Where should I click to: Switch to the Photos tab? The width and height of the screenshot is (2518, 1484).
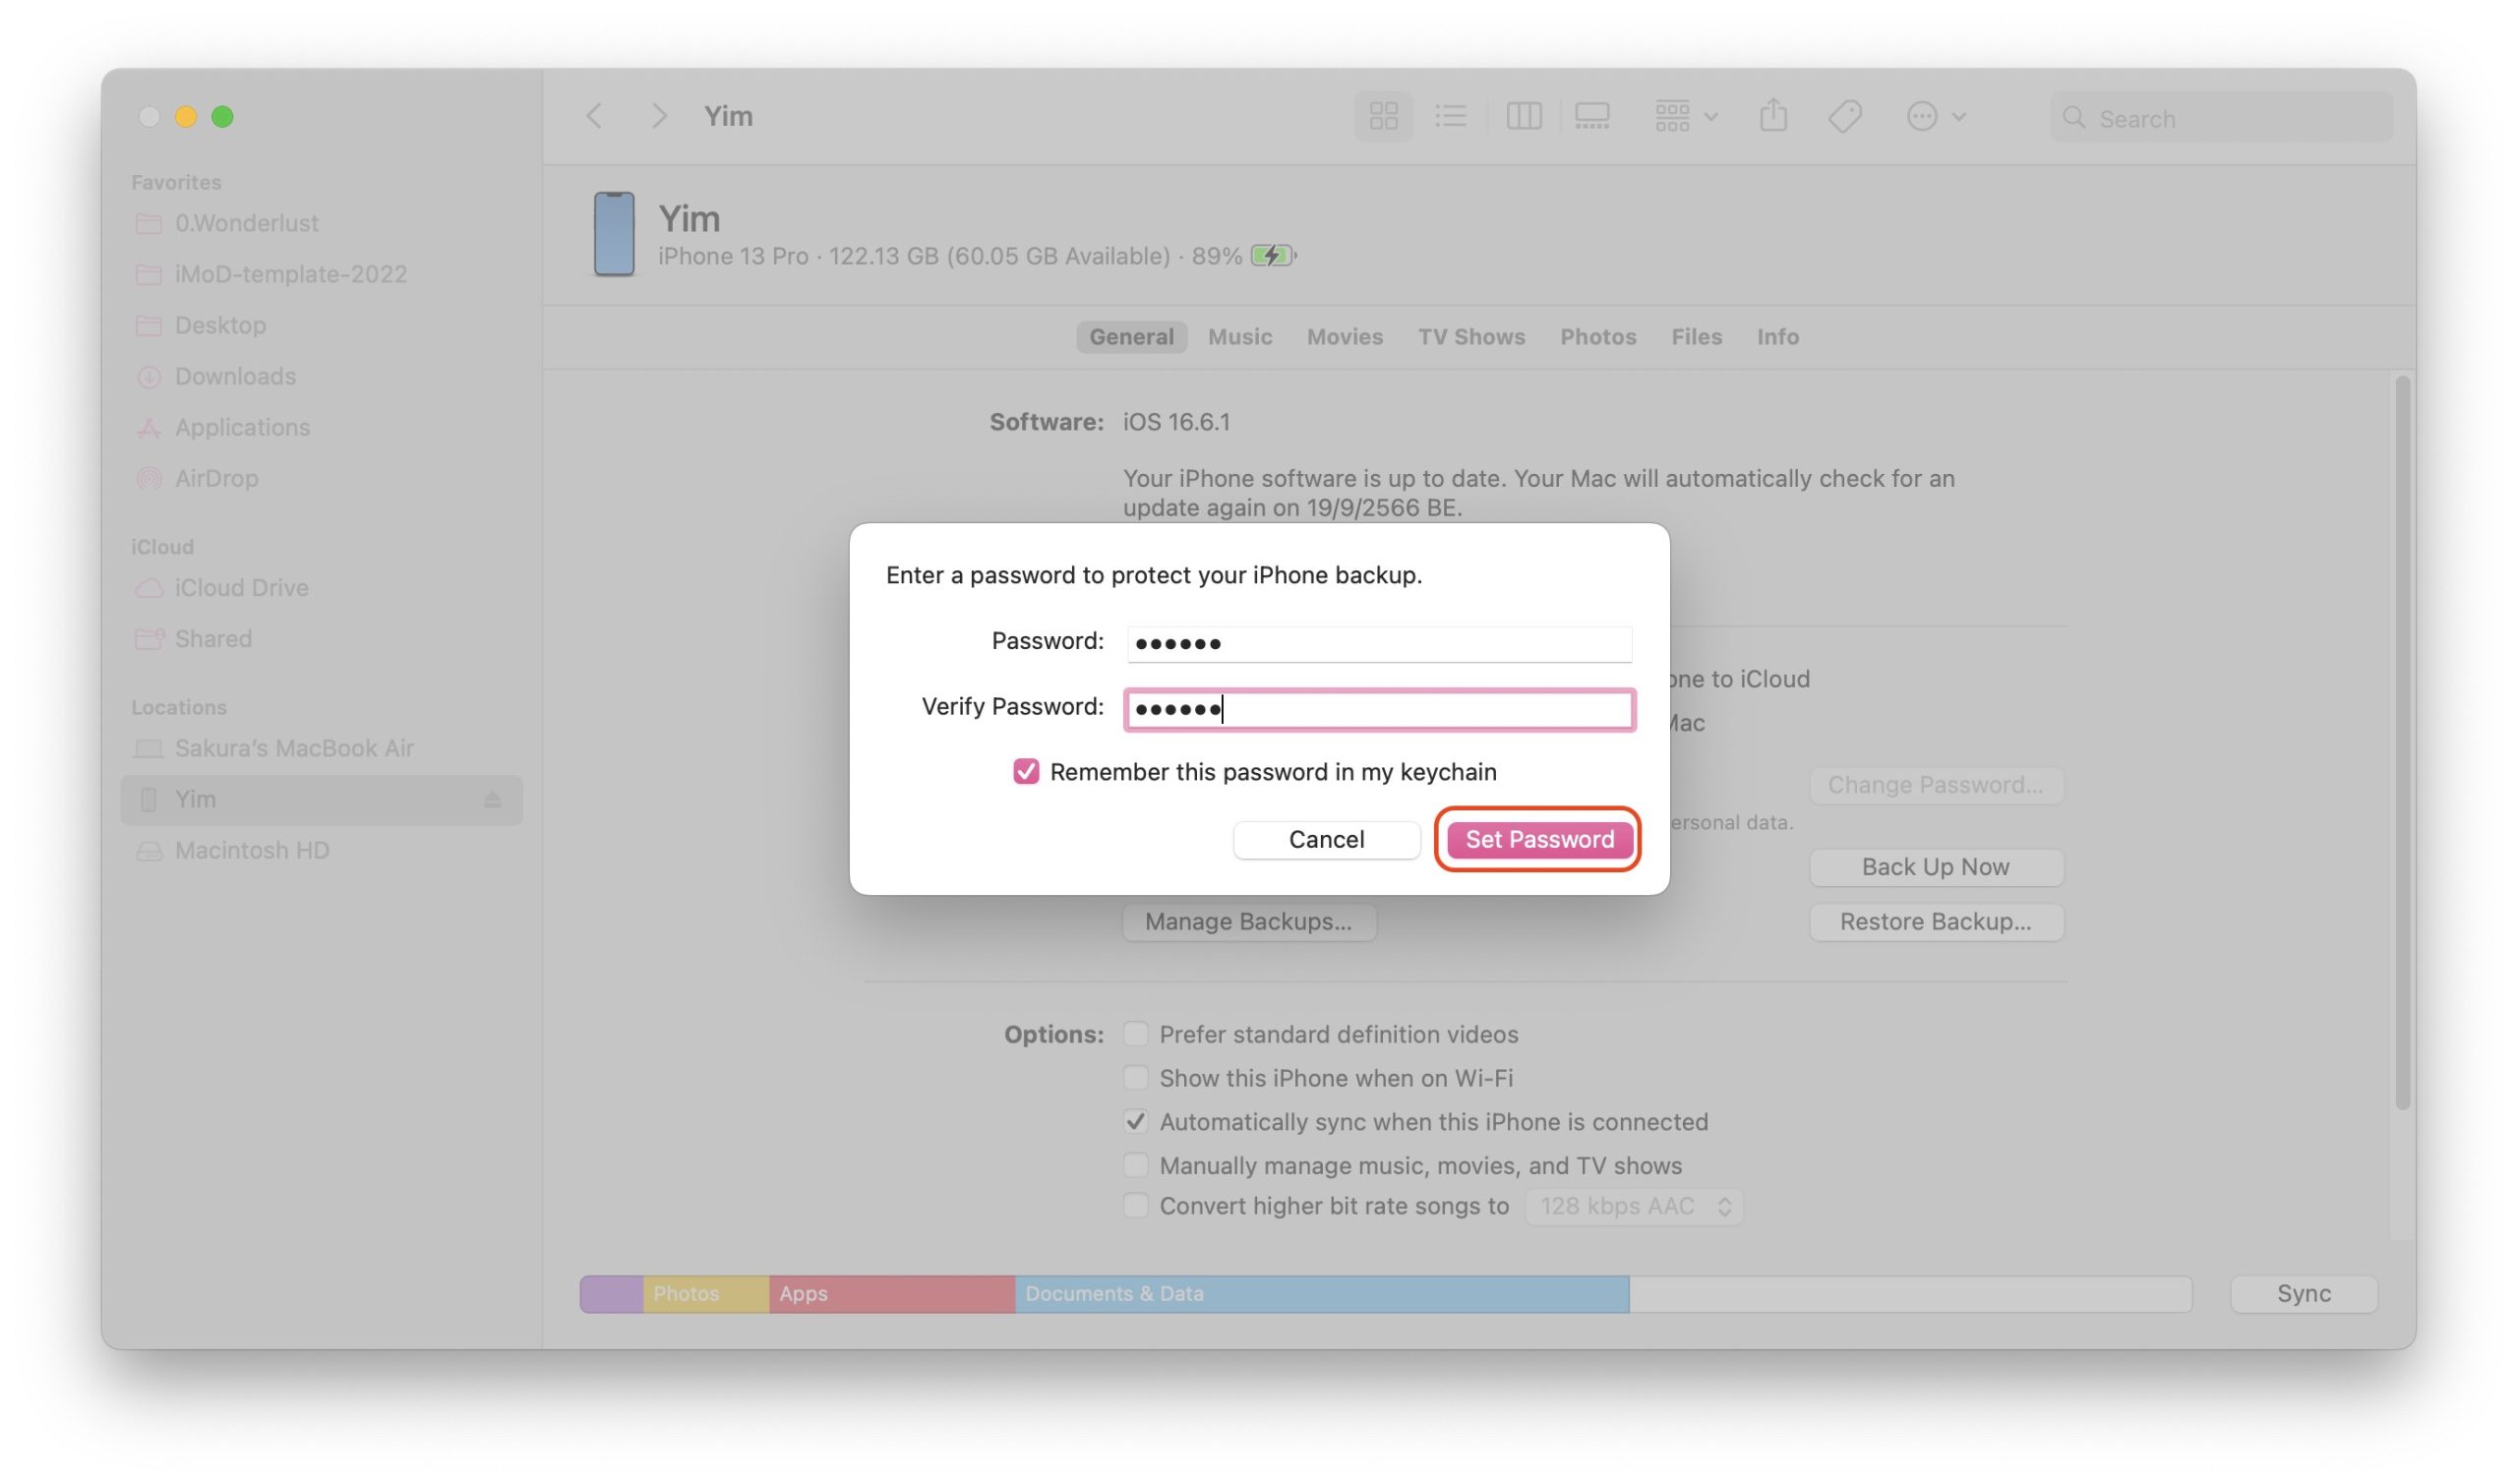point(1597,337)
